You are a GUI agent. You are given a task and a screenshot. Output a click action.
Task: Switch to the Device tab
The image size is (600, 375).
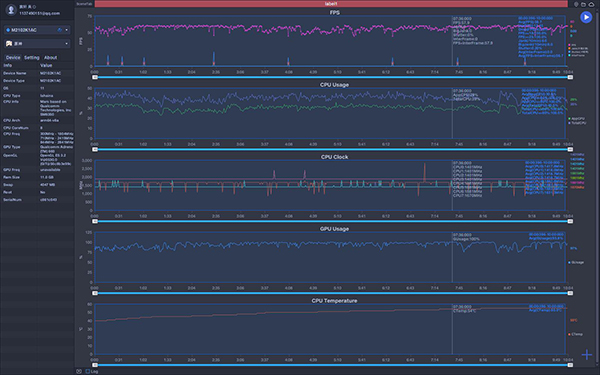[13, 57]
